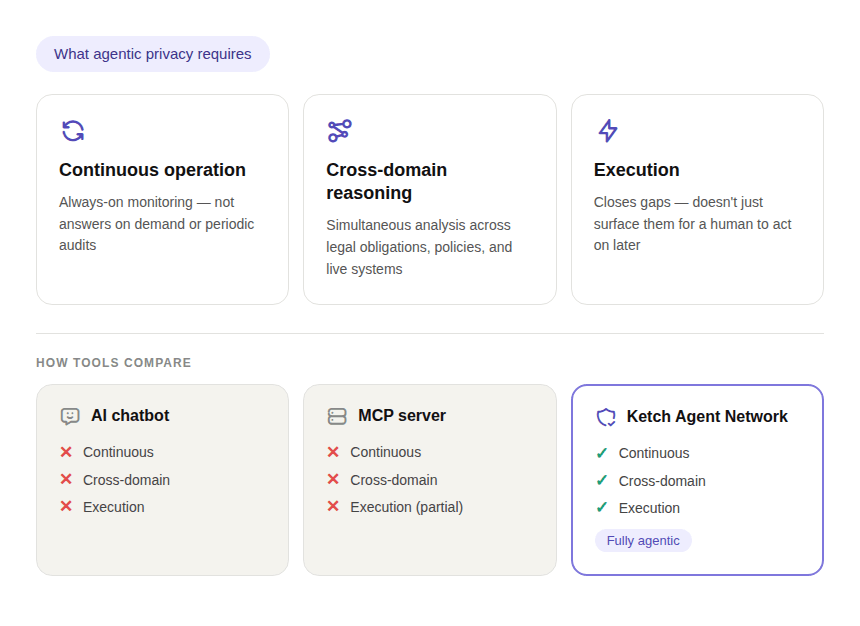860x626 pixels.
Task: Click 'Continuous' text in AI chatbot card
Action: (x=118, y=452)
